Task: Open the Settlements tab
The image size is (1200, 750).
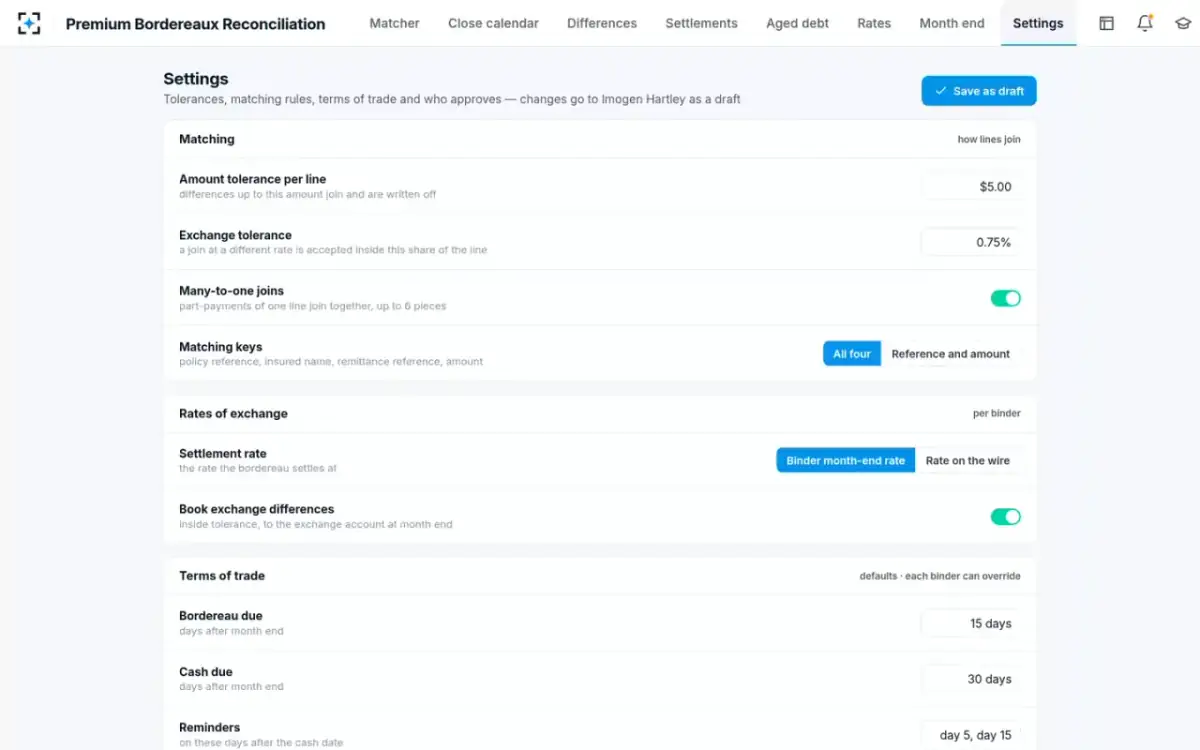Action: tap(701, 23)
